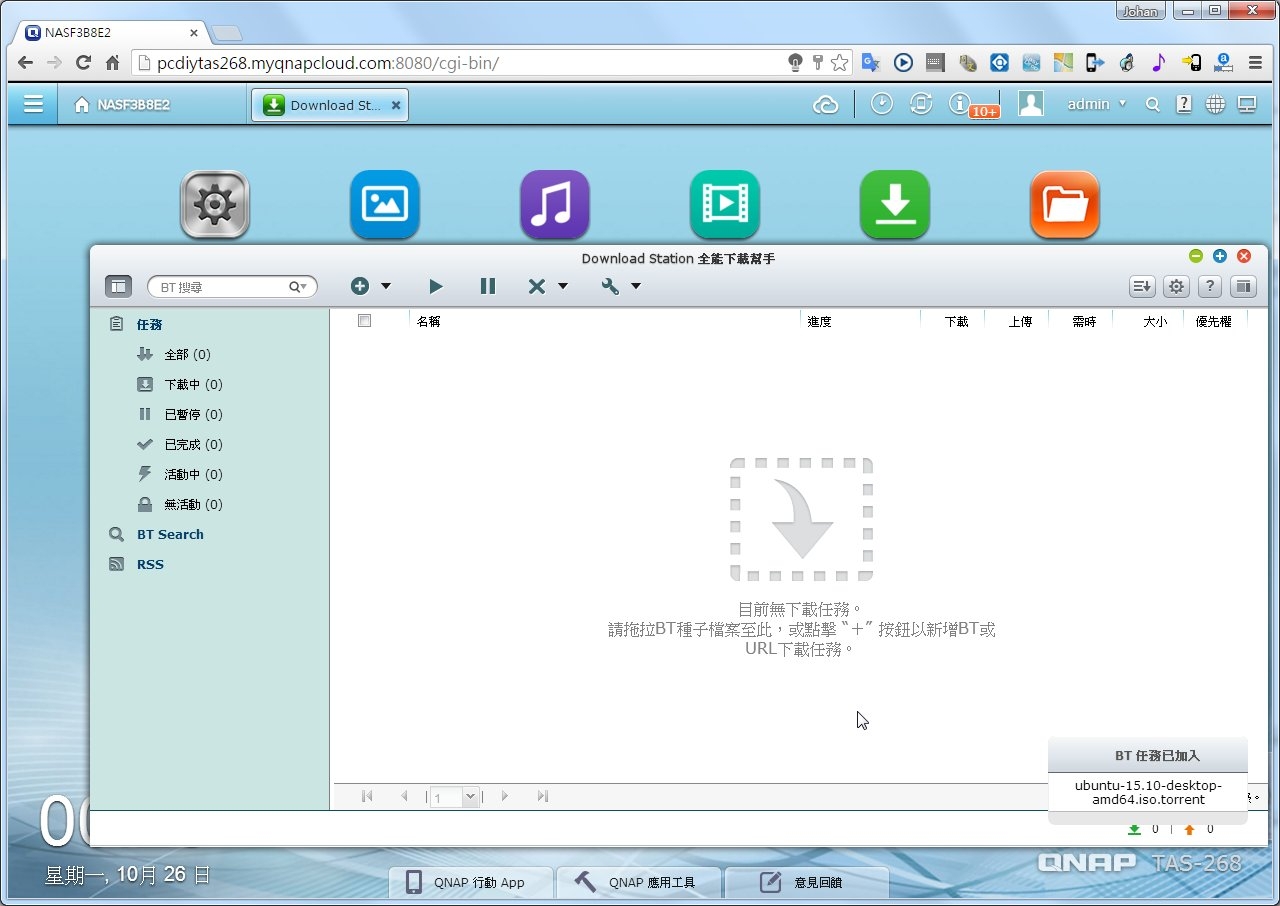Open the QNAP main menu hamburger icon
Viewport: 1280px width, 906px height.
(x=33, y=104)
